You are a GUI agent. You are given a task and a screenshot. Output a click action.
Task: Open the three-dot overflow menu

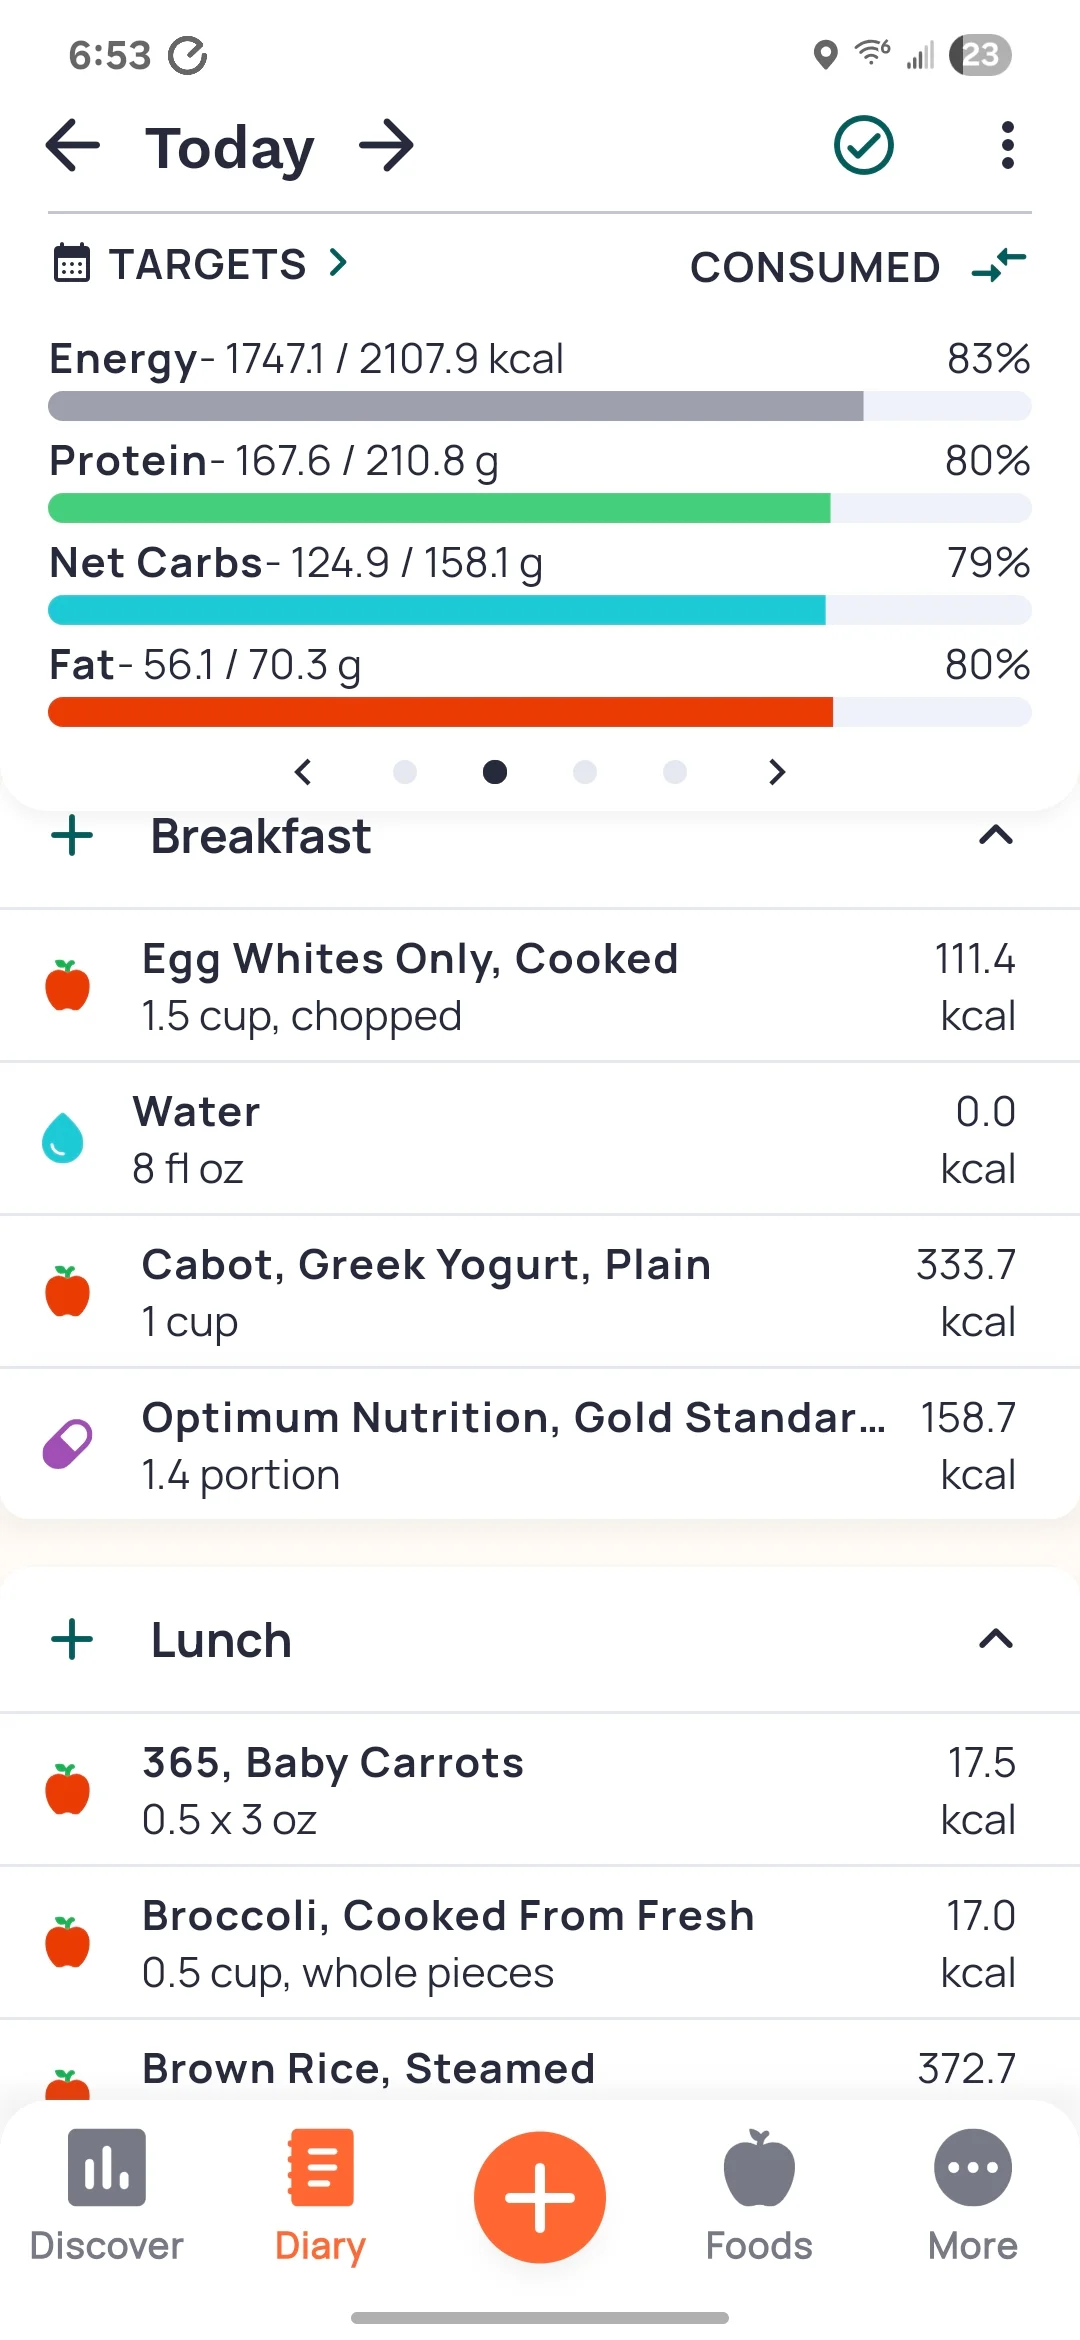click(1007, 146)
